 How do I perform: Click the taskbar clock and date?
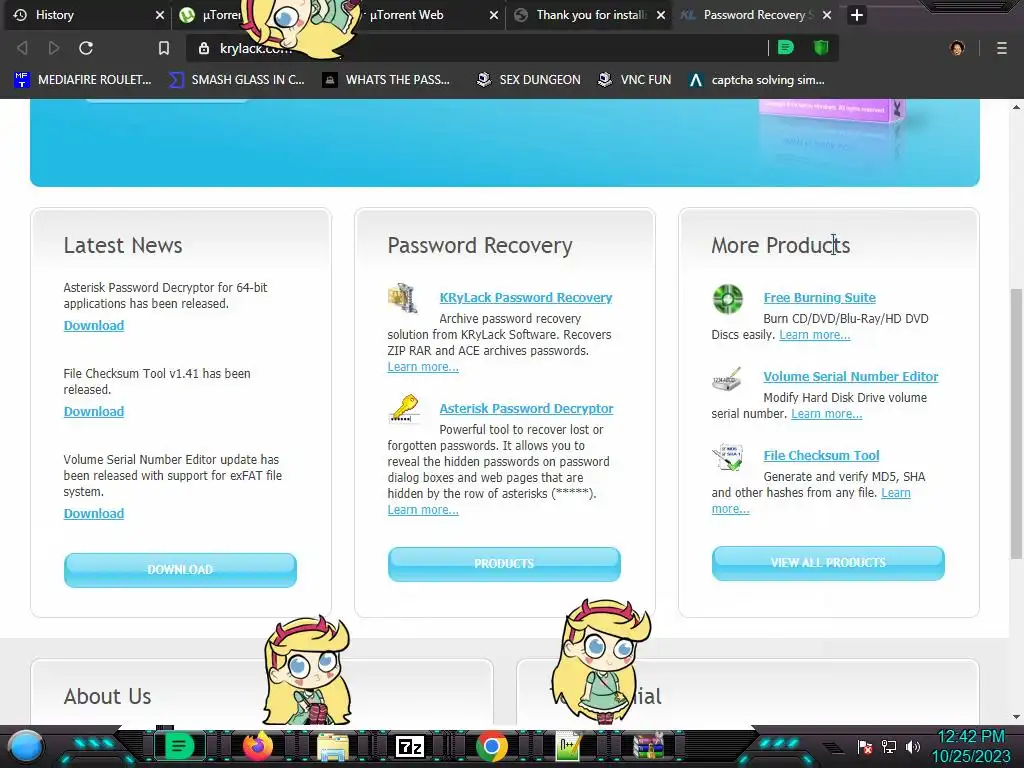pyautogui.click(x=971, y=746)
